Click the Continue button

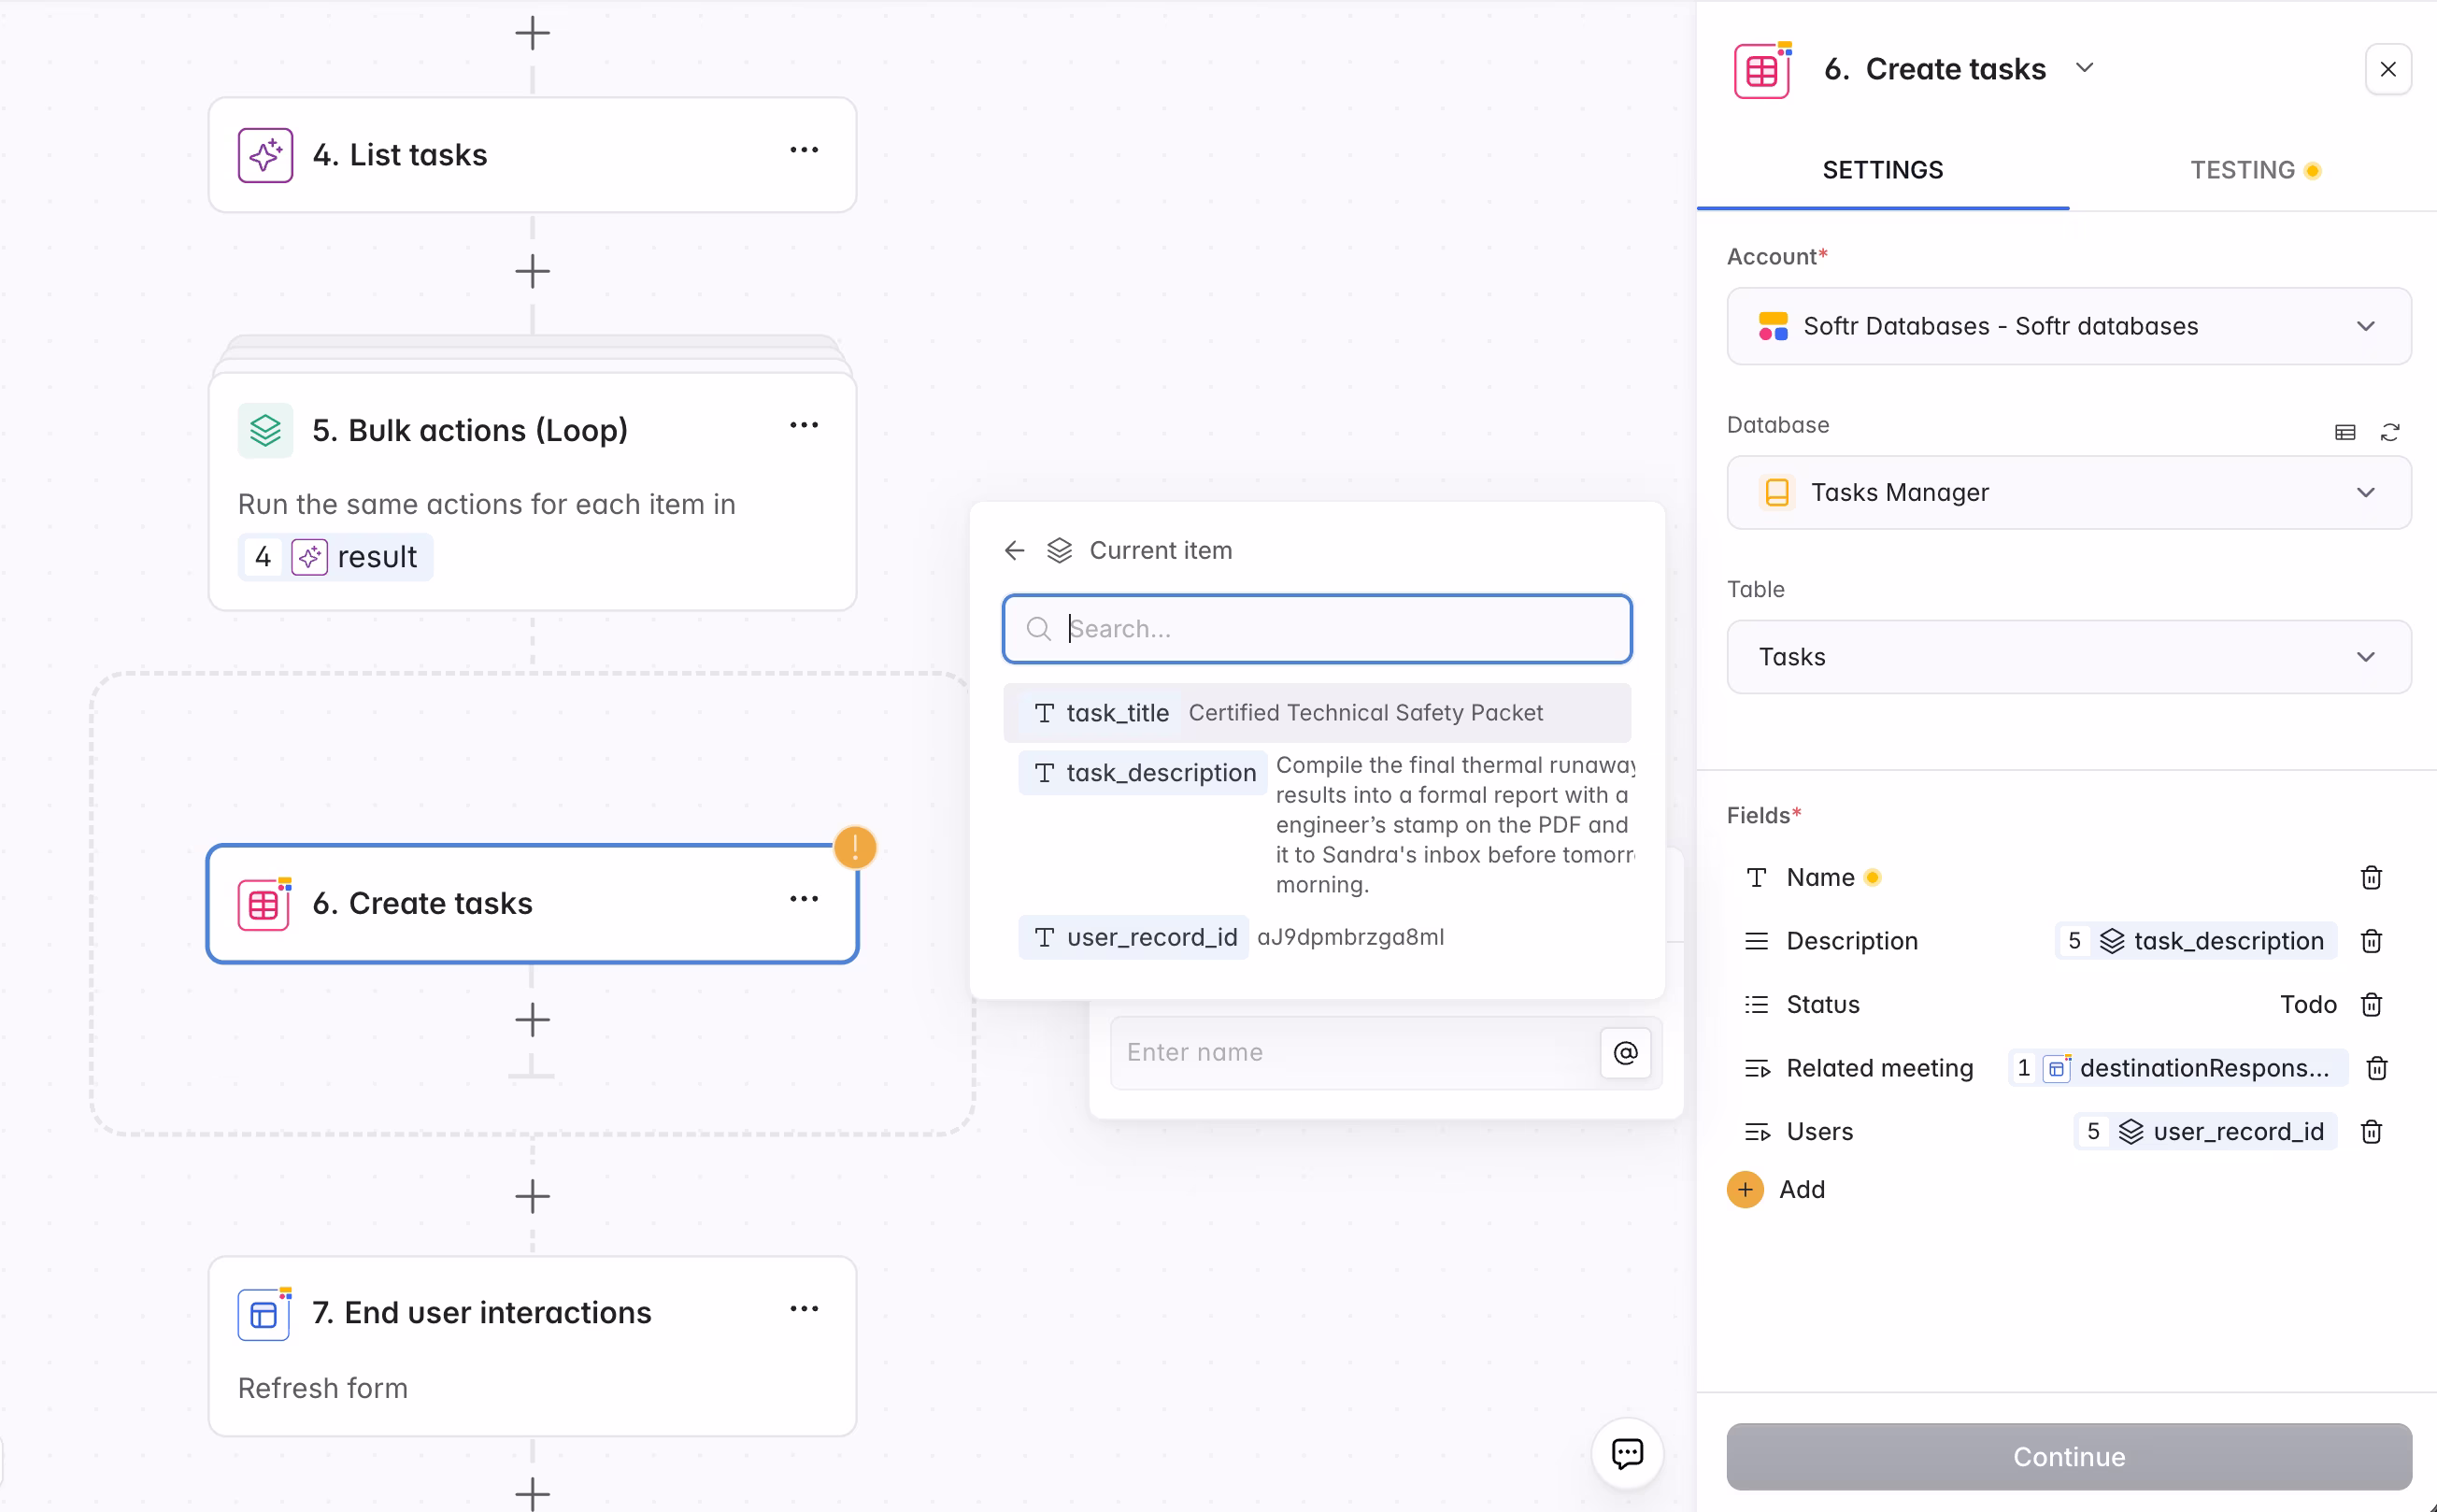[x=2066, y=1457]
